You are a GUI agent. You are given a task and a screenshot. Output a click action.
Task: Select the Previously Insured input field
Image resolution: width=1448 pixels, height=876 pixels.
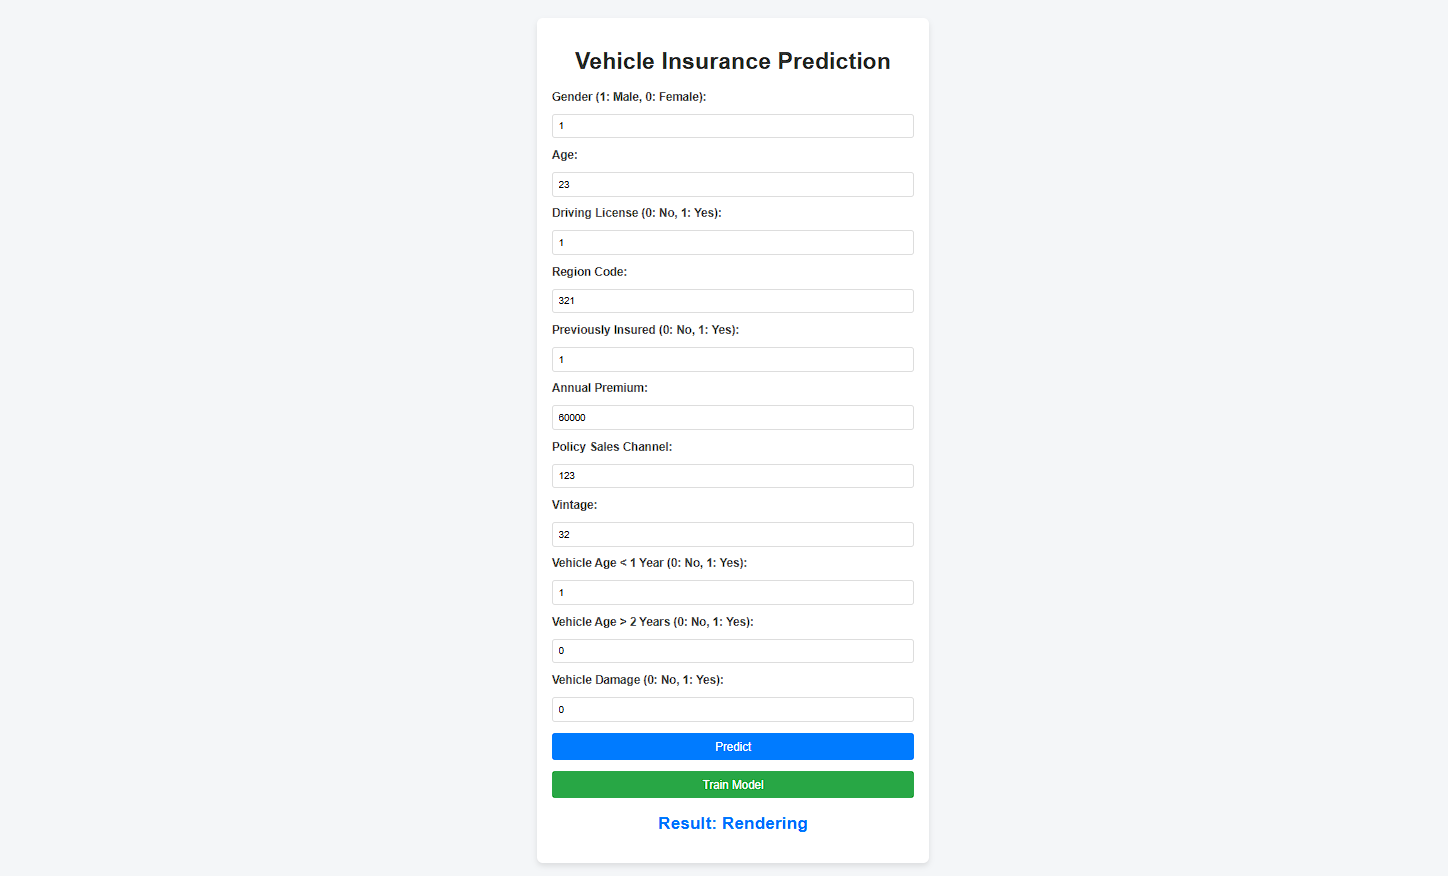pos(732,359)
